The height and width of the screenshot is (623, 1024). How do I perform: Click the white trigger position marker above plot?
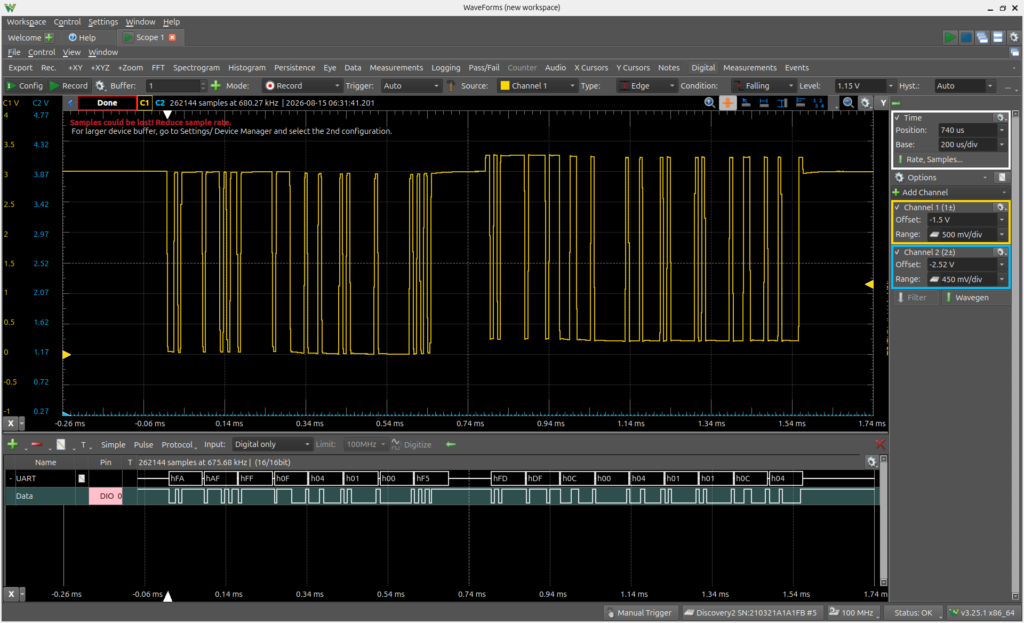[167, 114]
